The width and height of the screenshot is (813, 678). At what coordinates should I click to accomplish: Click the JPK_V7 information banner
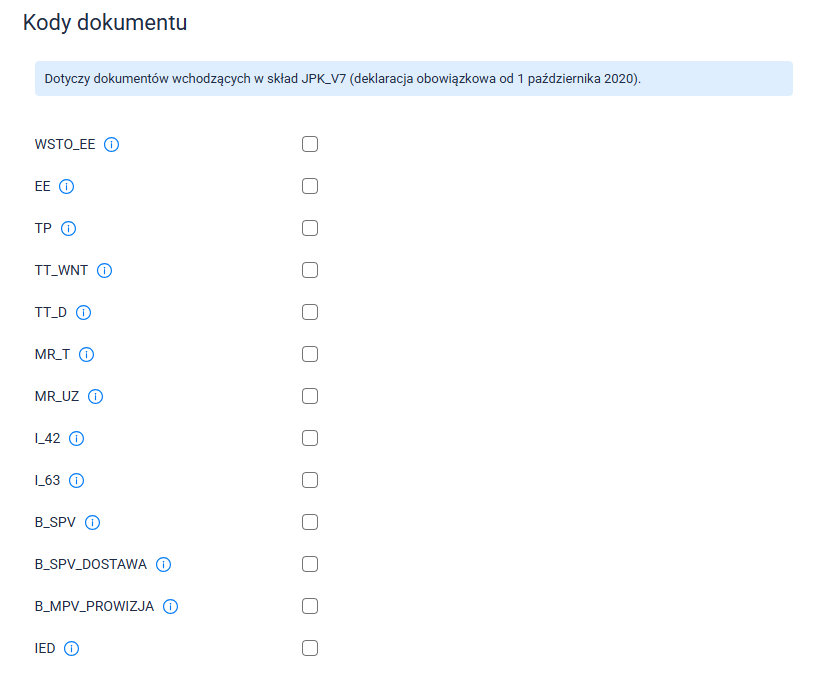tap(413, 78)
